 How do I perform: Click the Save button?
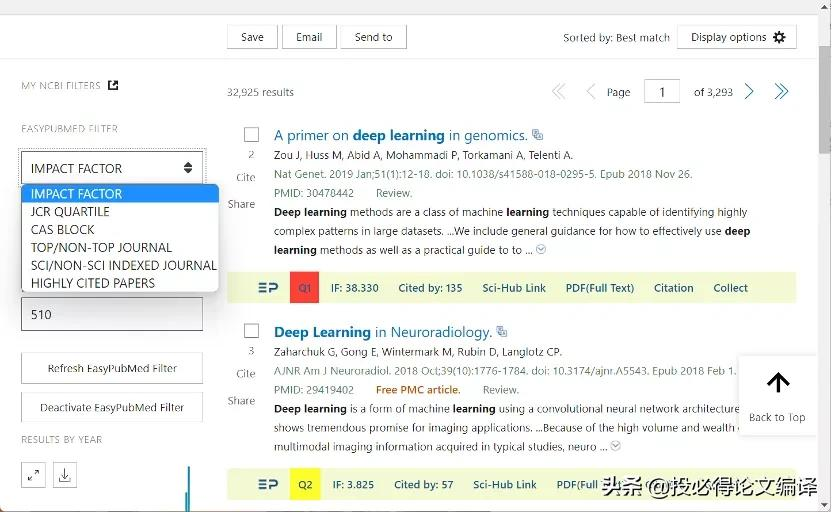tap(252, 37)
